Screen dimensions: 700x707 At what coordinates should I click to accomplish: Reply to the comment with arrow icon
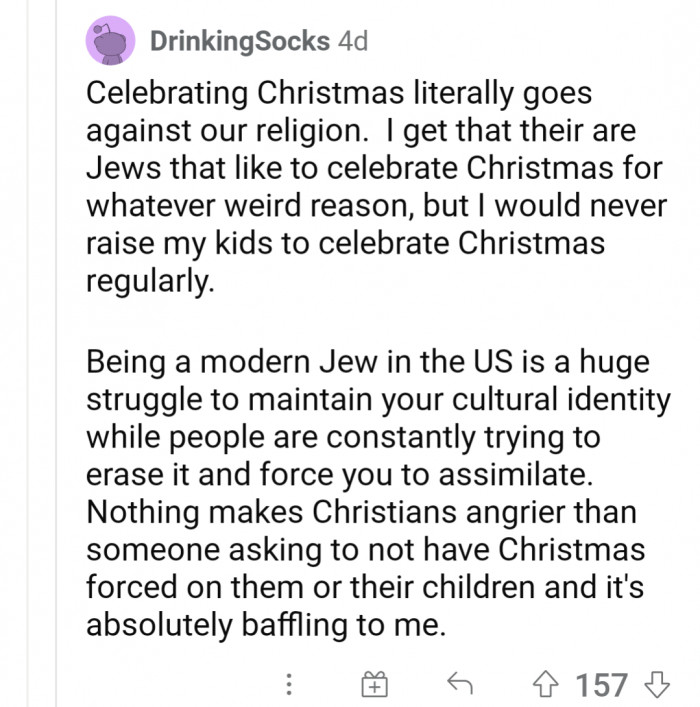click(460, 683)
